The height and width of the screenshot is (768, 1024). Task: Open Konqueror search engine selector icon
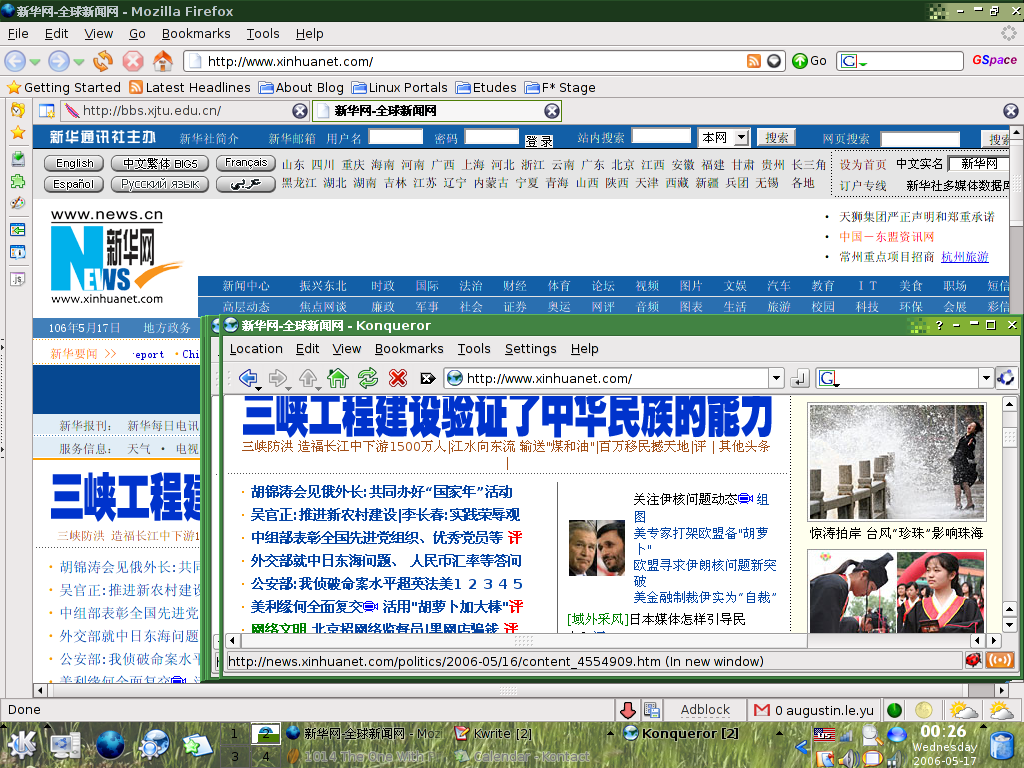click(x=828, y=378)
